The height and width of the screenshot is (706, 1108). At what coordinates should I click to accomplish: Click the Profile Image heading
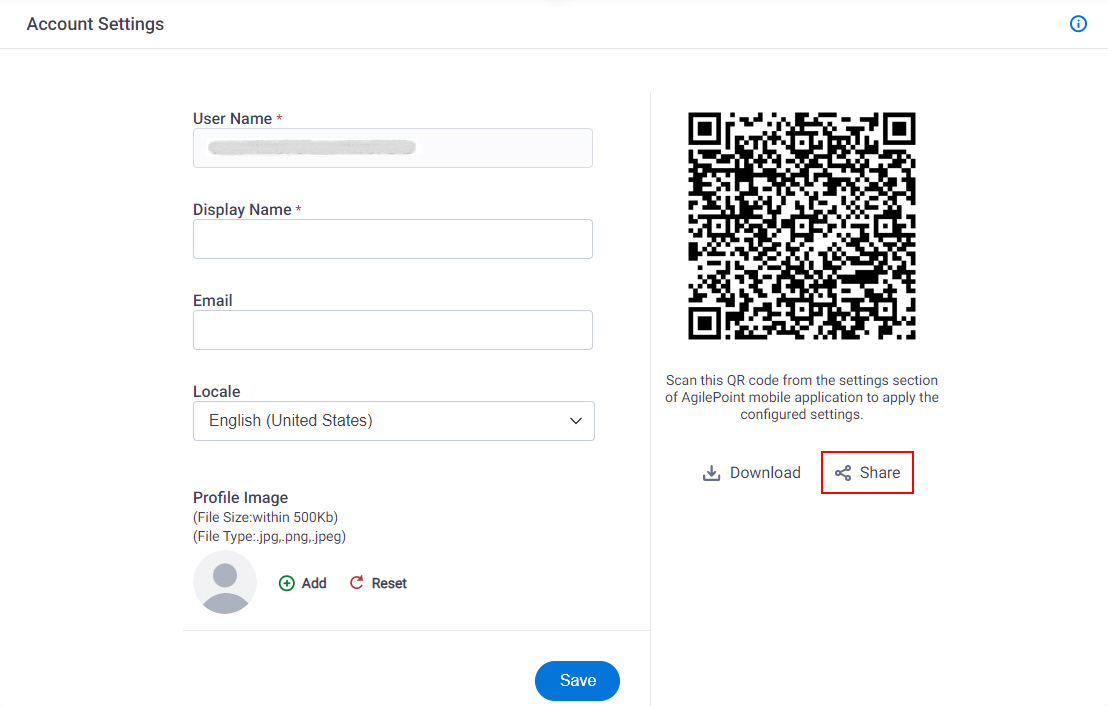(x=240, y=498)
